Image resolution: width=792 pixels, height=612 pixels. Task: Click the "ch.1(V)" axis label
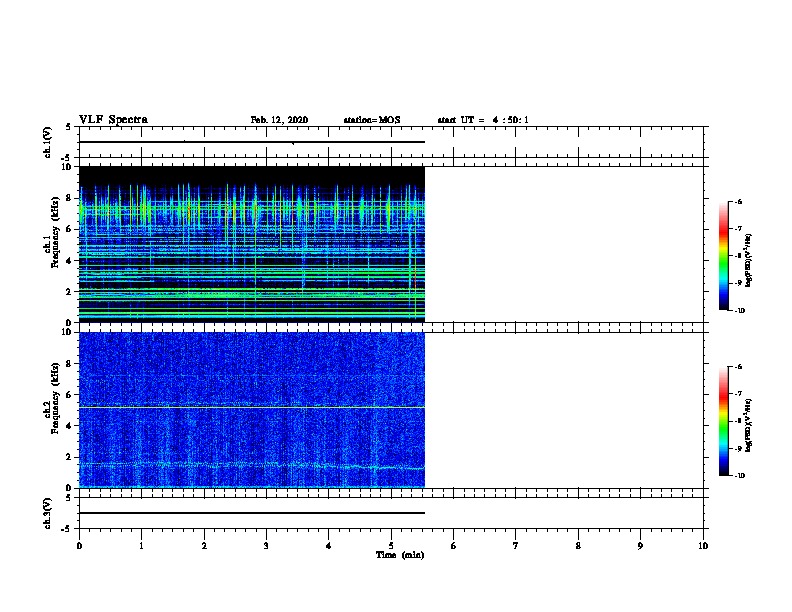click(x=48, y=142)
